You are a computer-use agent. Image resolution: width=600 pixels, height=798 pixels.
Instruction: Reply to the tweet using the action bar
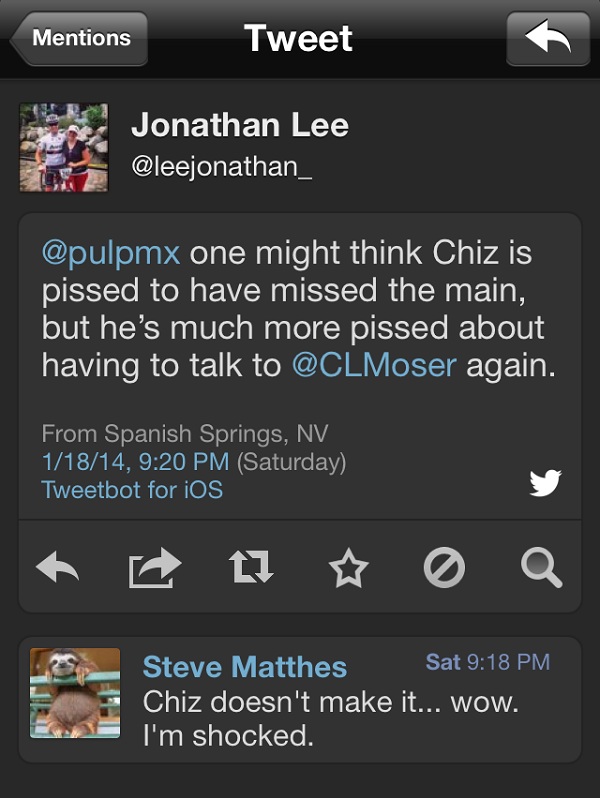[57, 569]
